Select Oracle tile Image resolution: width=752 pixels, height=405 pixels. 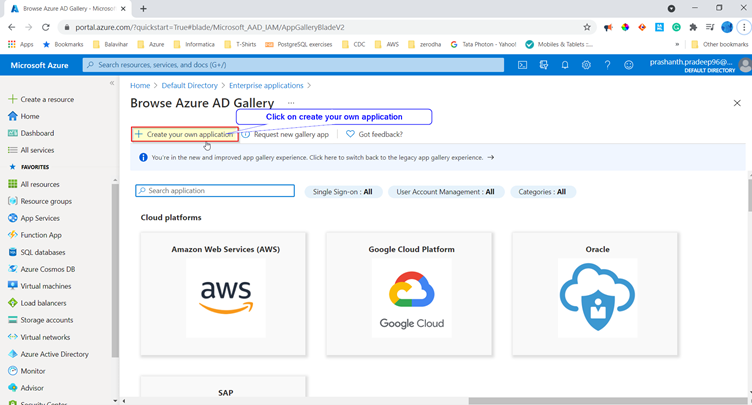click(x=595, y=294)
